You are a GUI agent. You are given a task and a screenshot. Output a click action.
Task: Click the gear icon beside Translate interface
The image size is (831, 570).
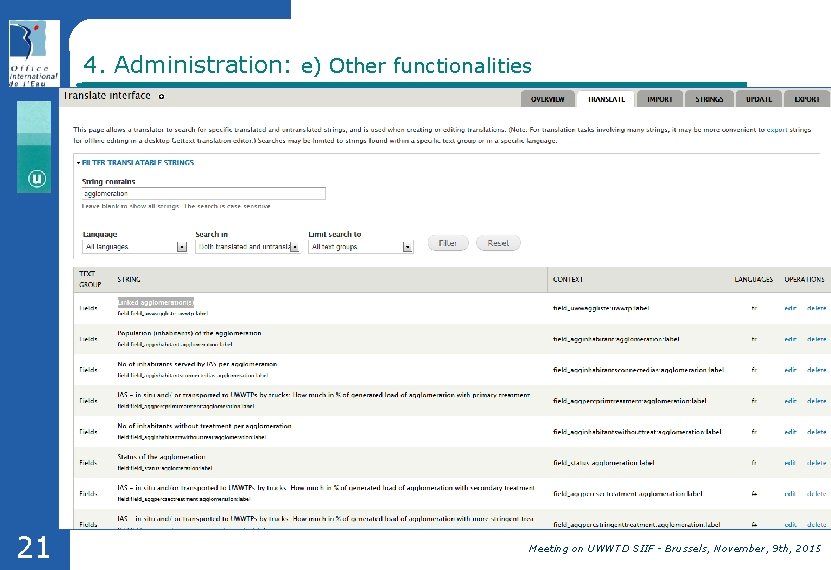[161, 96]
